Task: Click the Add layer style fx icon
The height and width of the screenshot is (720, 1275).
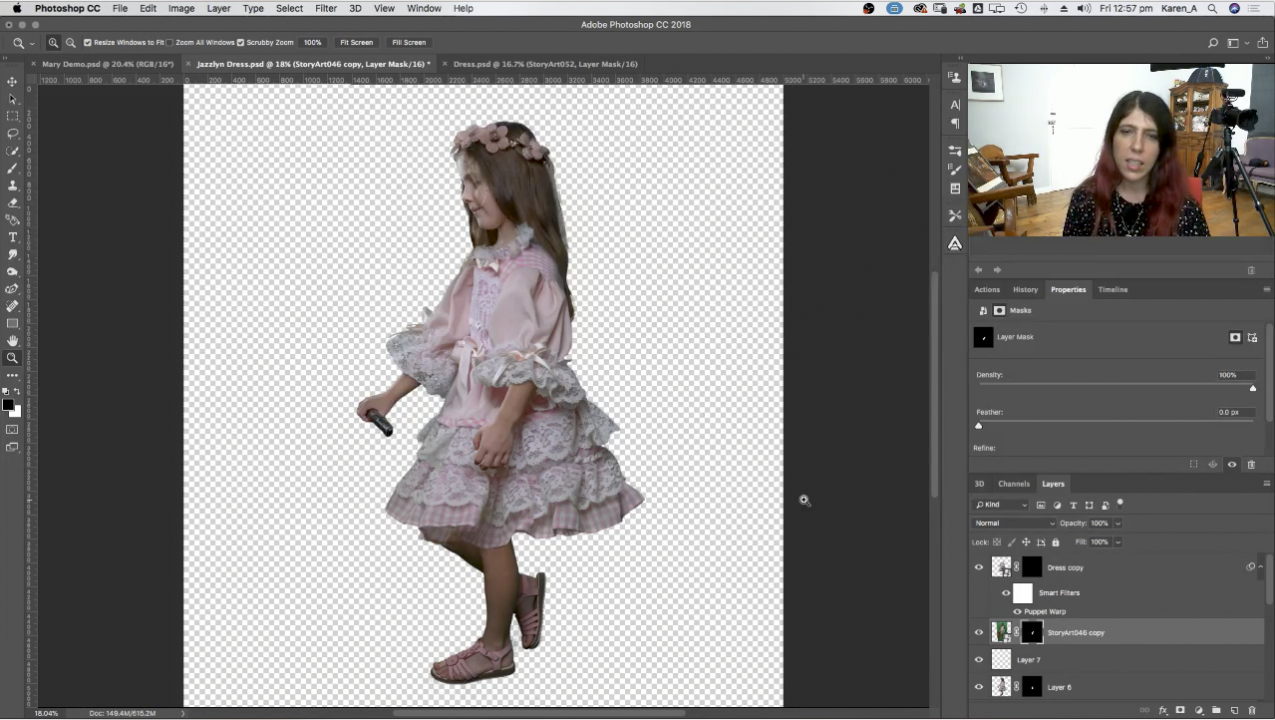Action: [1163, 710]
